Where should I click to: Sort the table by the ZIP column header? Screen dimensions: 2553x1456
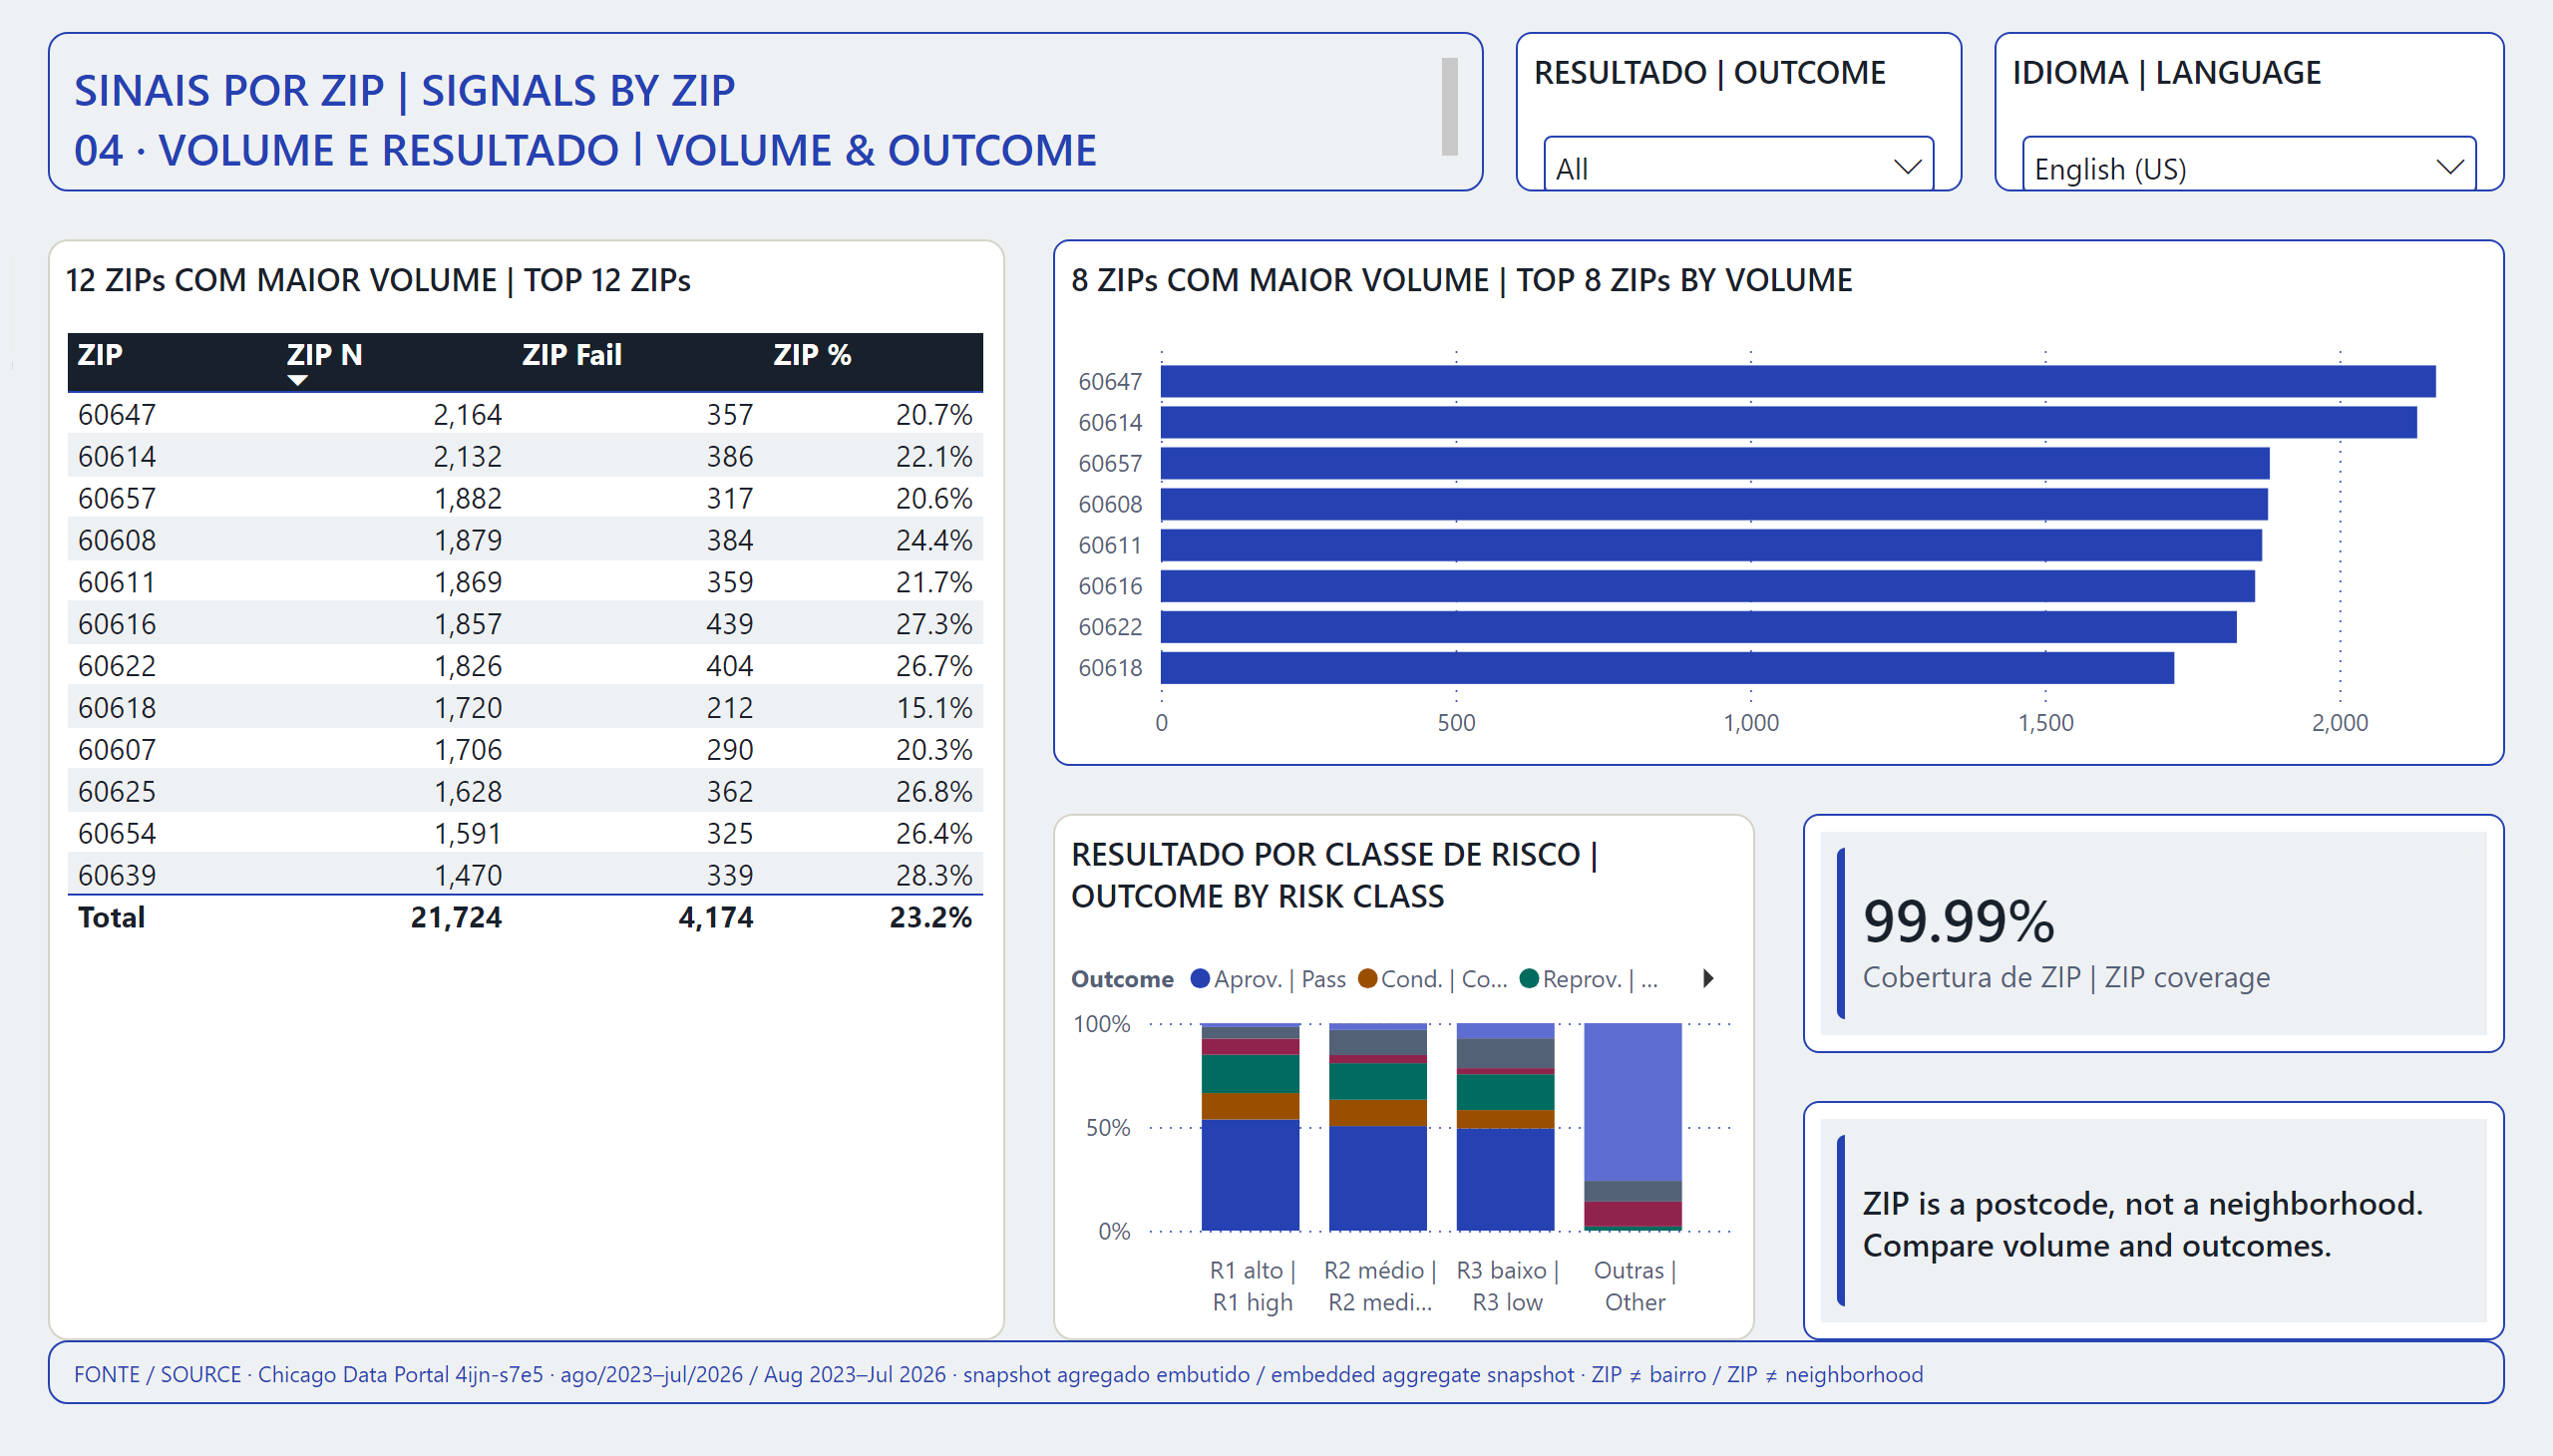(x=100, y=355)
